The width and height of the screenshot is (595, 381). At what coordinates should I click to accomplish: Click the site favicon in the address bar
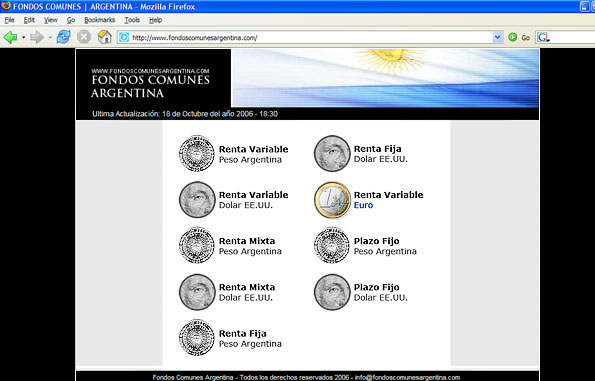pyautogui.click(x=124, y=37)
